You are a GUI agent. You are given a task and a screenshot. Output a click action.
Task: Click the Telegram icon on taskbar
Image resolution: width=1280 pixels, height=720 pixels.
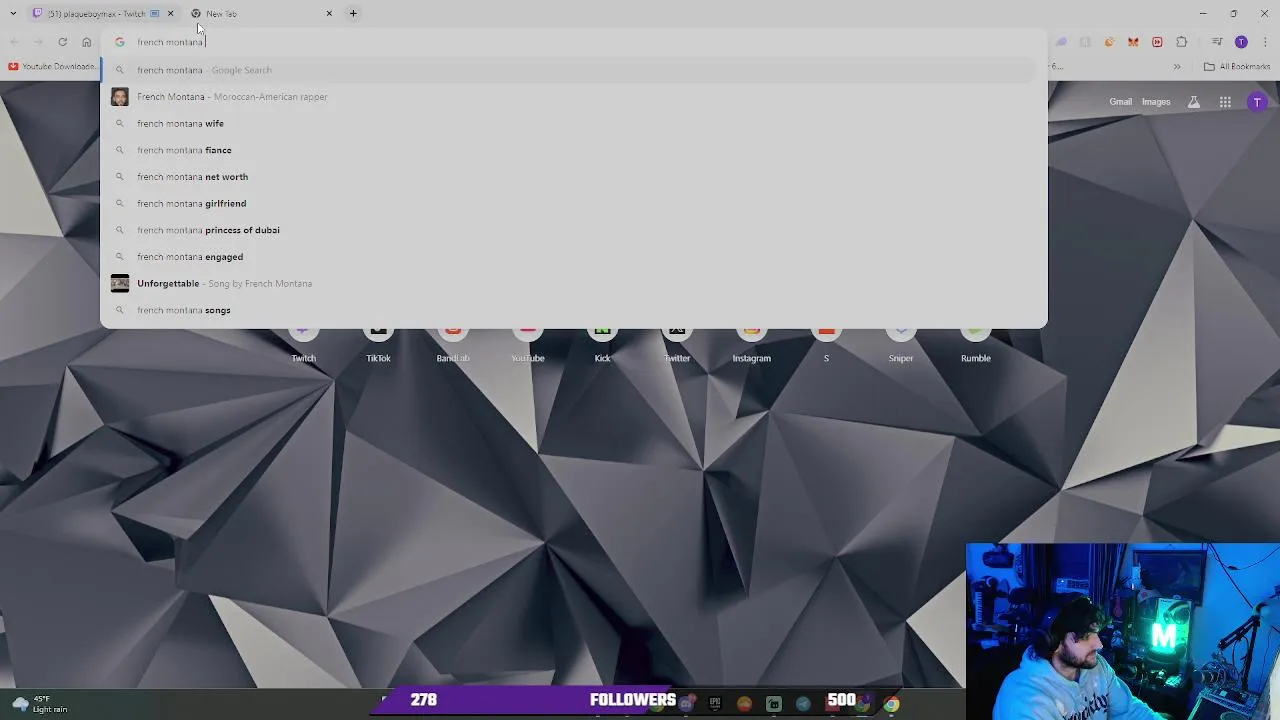[x=803, y=704]
